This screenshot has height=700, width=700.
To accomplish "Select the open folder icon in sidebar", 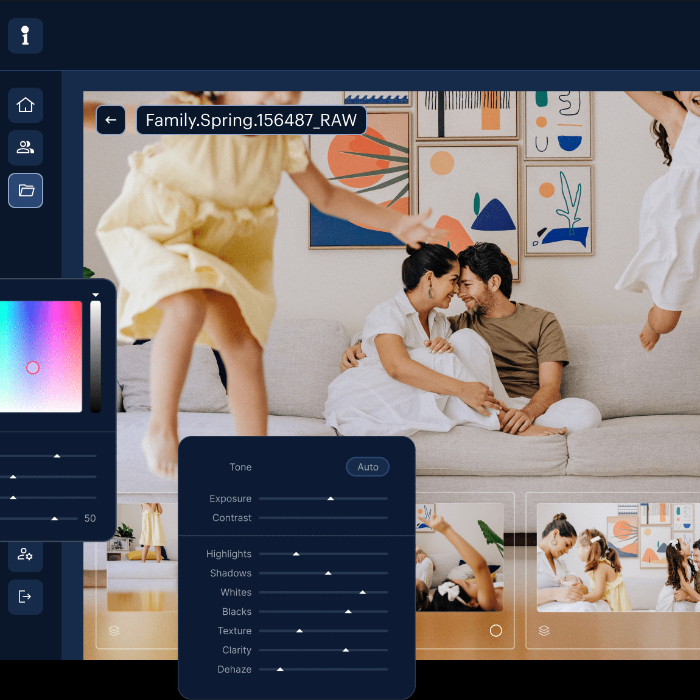I will 25,190.
